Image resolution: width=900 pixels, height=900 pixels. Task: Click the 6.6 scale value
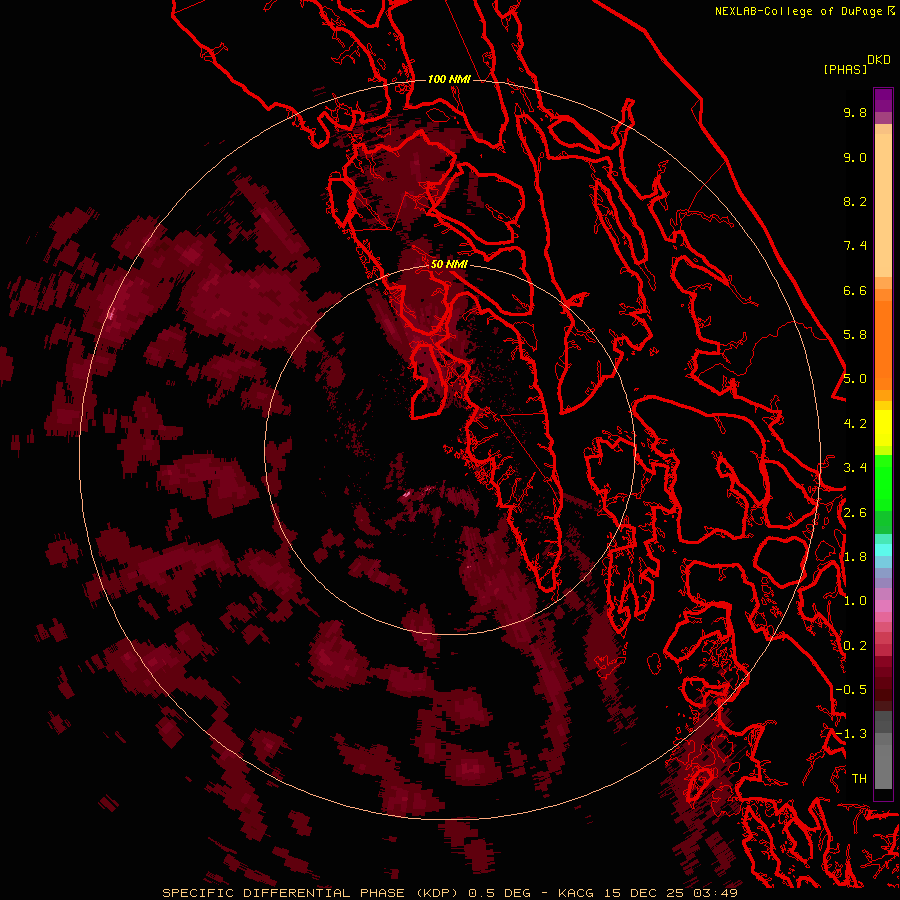point(855,290)
